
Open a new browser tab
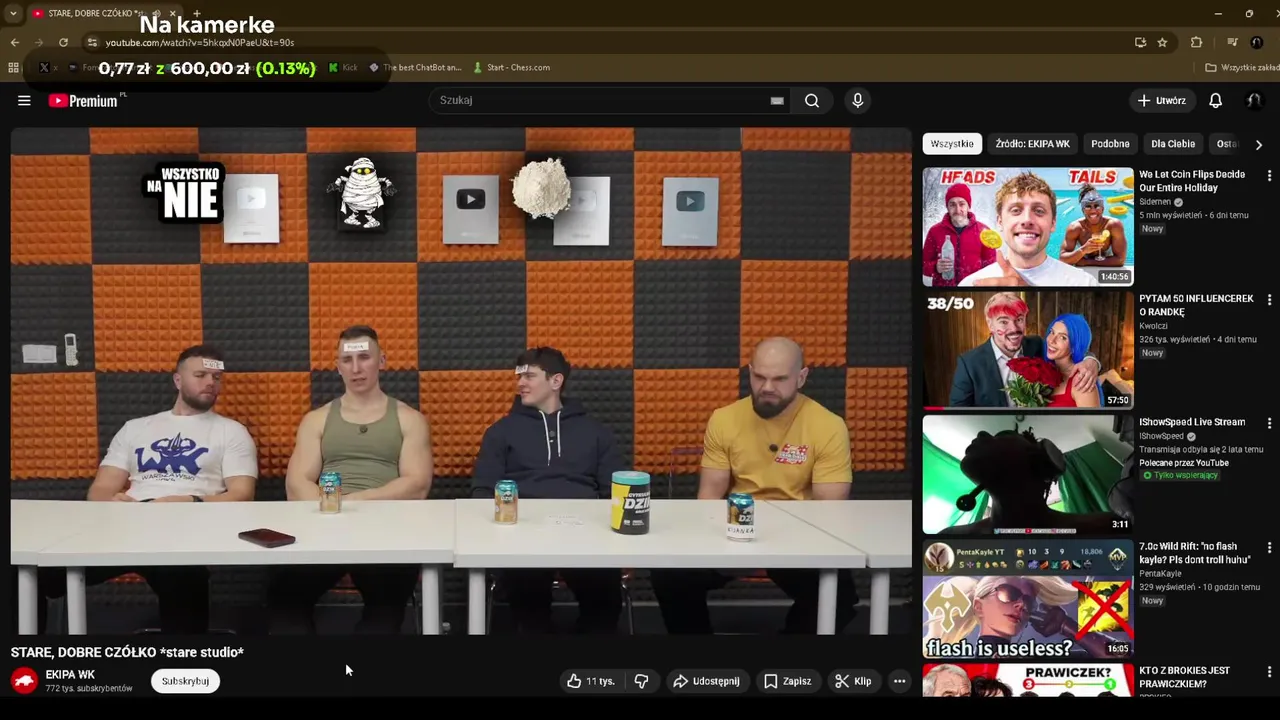(196, 13)
